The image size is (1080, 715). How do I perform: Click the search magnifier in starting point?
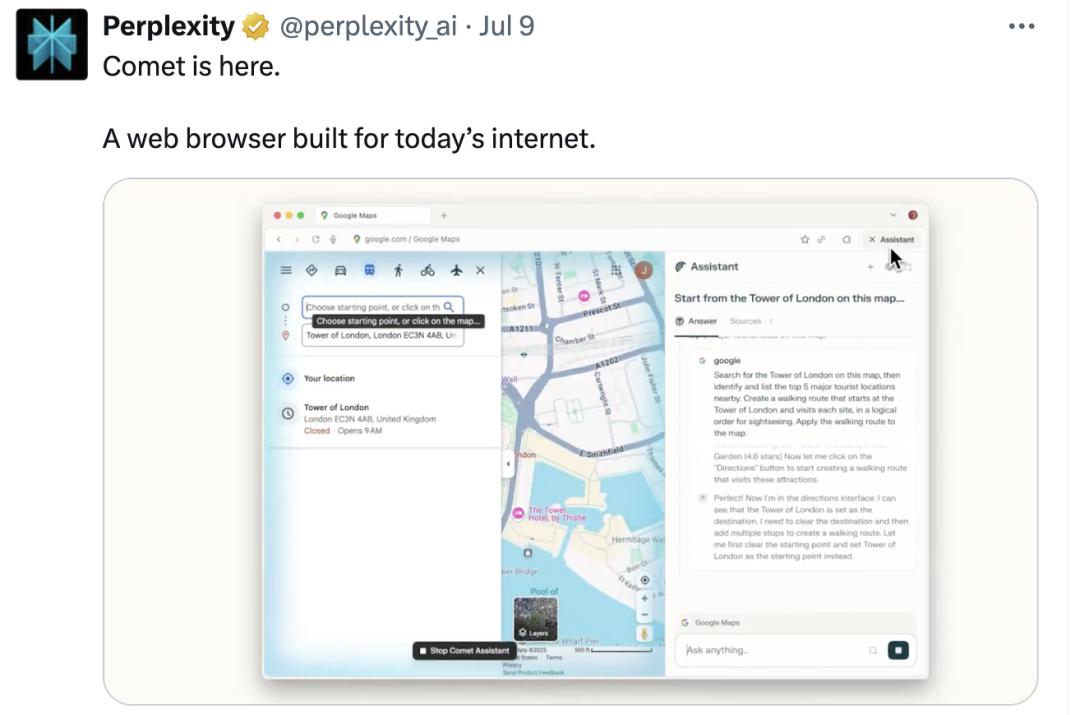(x=449, y=307)
